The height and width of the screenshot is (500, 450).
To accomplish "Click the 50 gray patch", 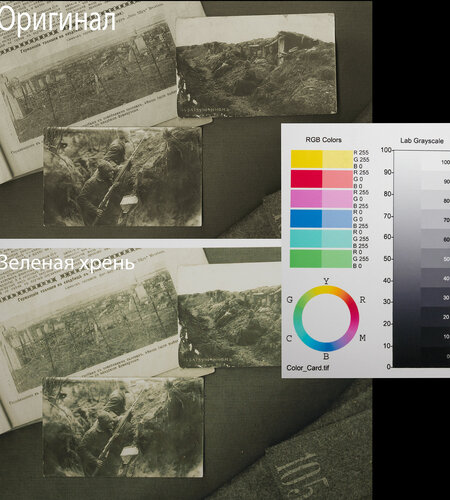I will [x=436, y=258].
